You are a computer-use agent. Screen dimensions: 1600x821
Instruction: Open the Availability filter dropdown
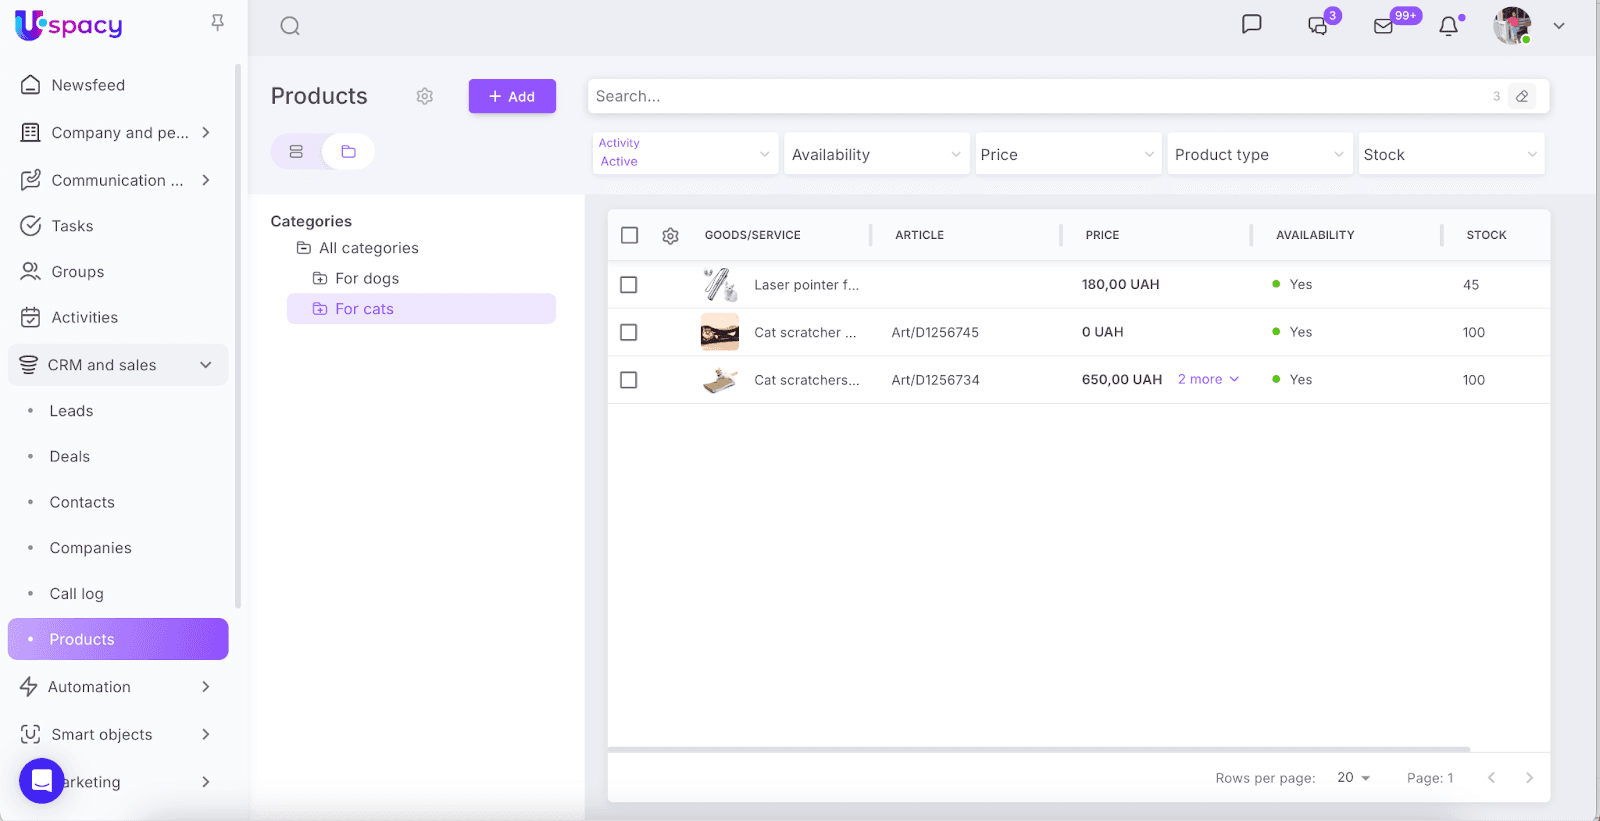pos(876,155)
